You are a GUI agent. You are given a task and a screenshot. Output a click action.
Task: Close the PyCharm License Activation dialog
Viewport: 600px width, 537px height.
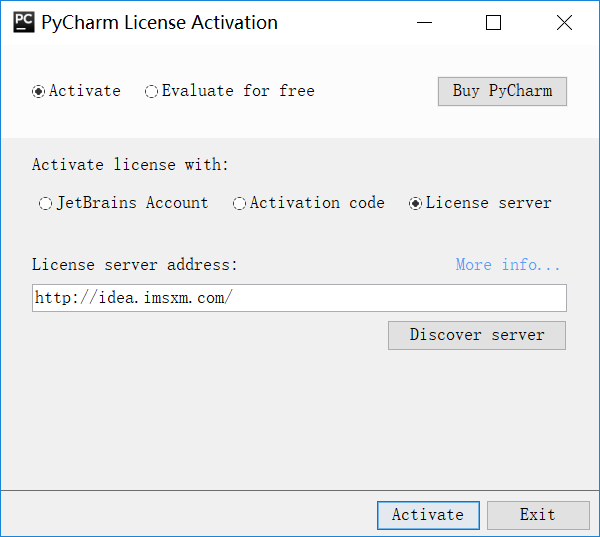point(564,23)
